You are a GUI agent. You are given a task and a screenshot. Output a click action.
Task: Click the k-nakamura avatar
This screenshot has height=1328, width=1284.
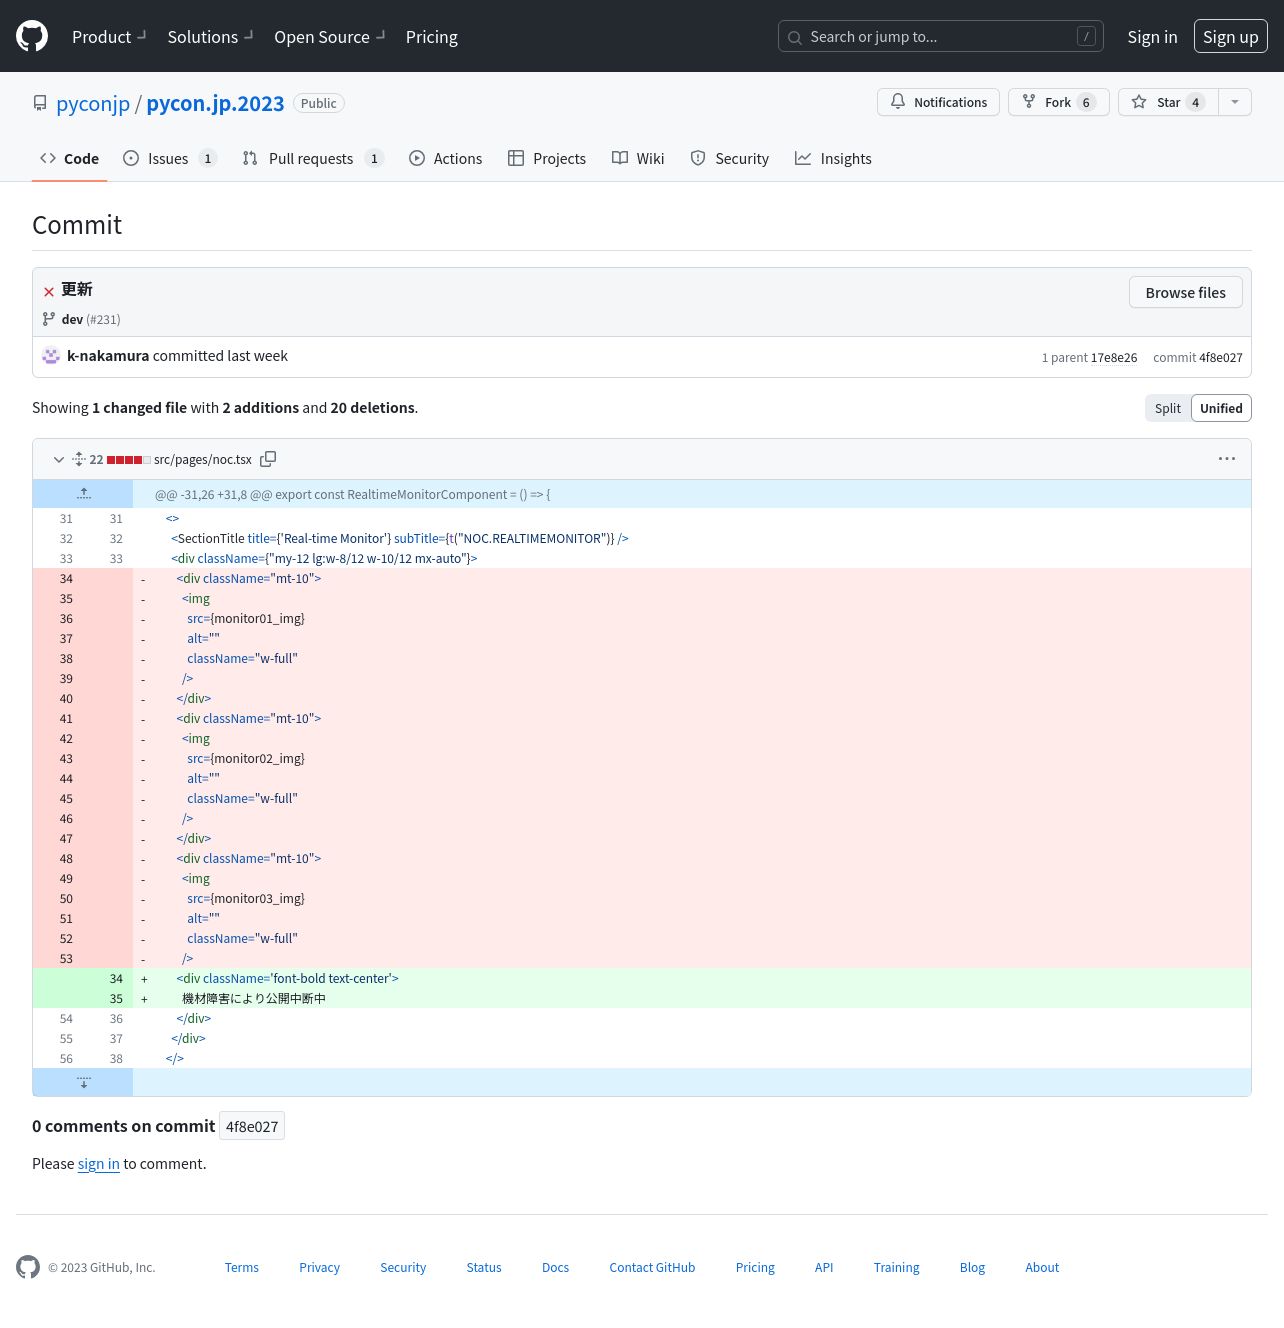click(x=51, y=356)
